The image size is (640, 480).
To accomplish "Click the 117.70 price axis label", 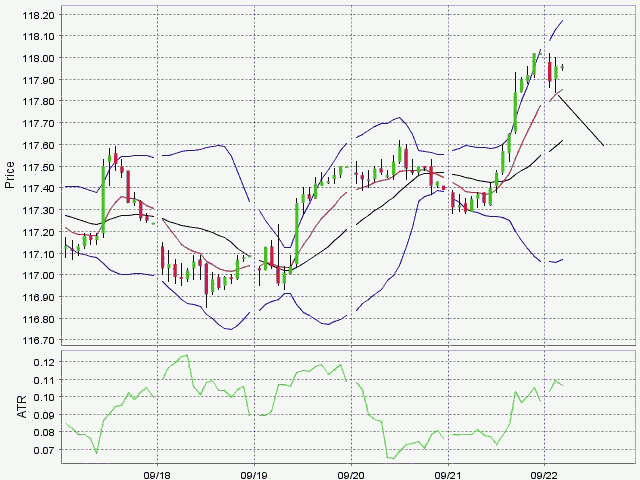I will pyautogui.click(x=39, y=123).
